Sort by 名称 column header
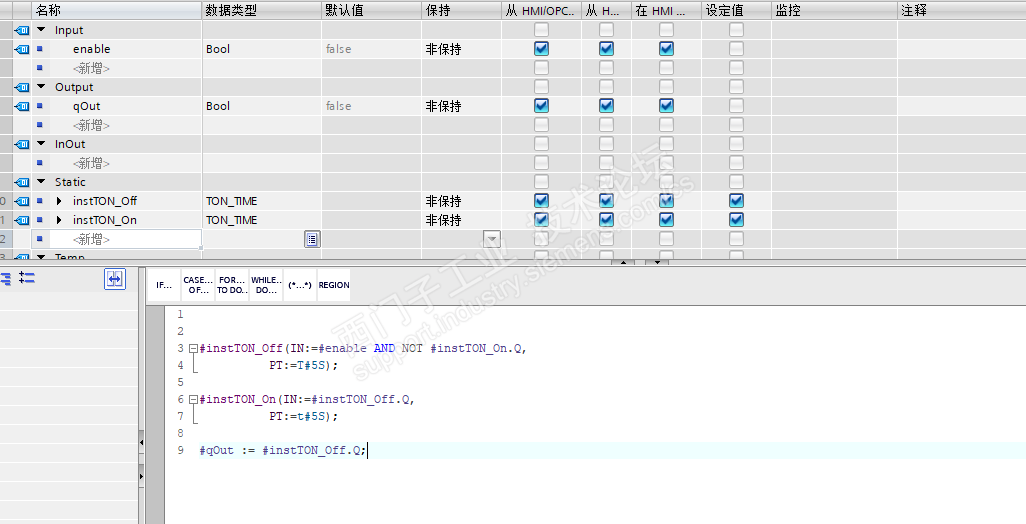The height and width of the screenshot is (524, 1026). pos(116,10)
